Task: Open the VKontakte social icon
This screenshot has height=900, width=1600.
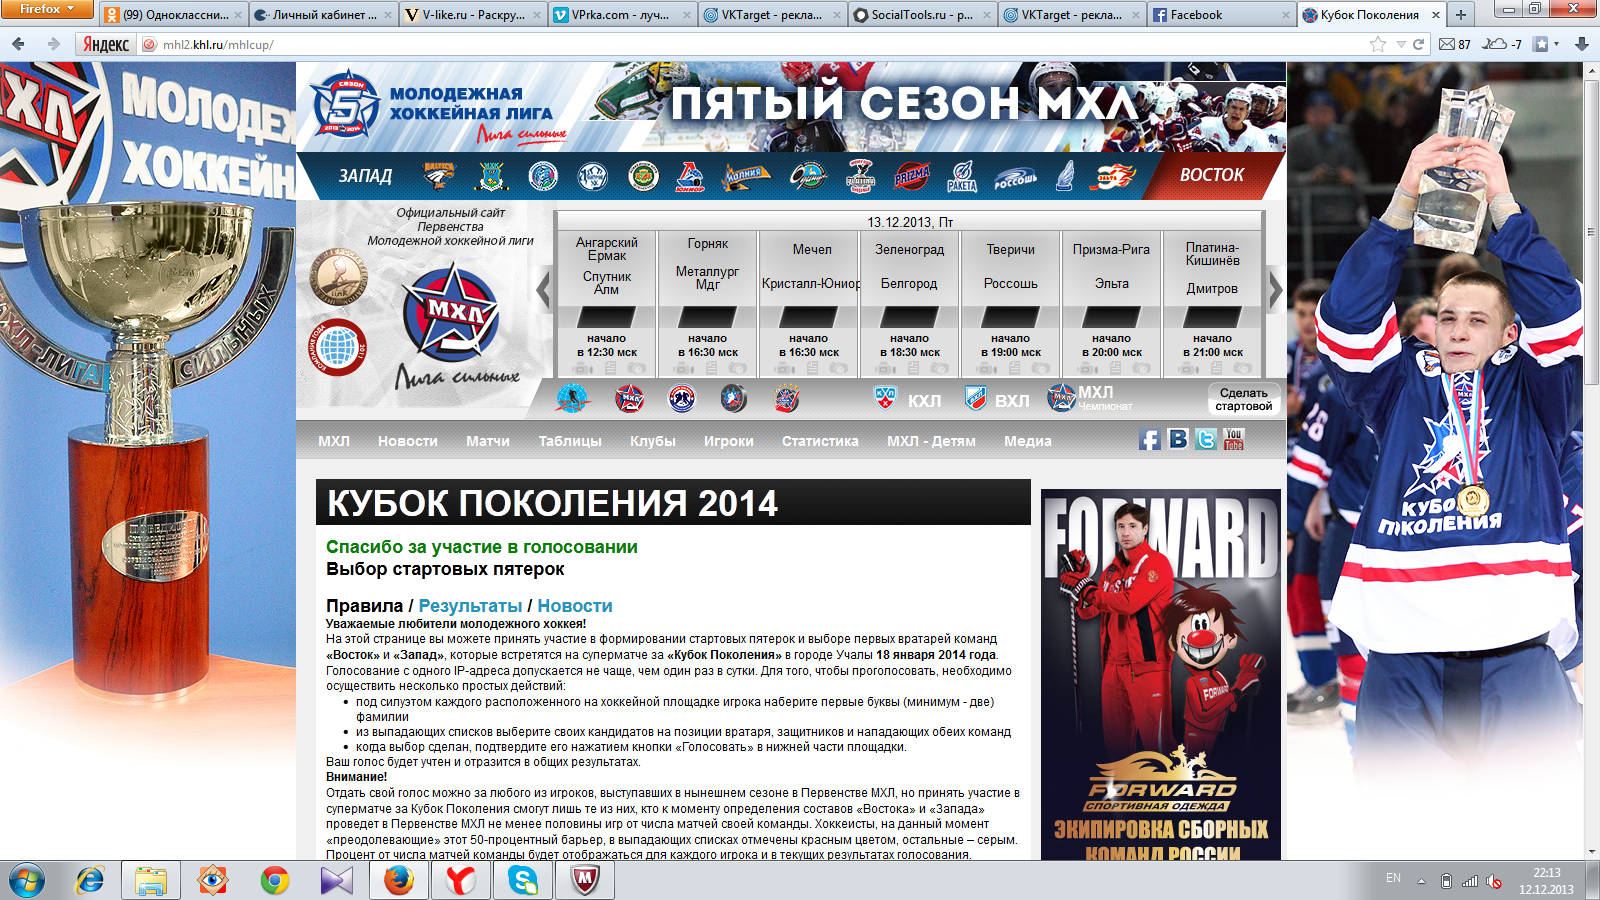Action: pyautogui.click(x=1178, y=439)
